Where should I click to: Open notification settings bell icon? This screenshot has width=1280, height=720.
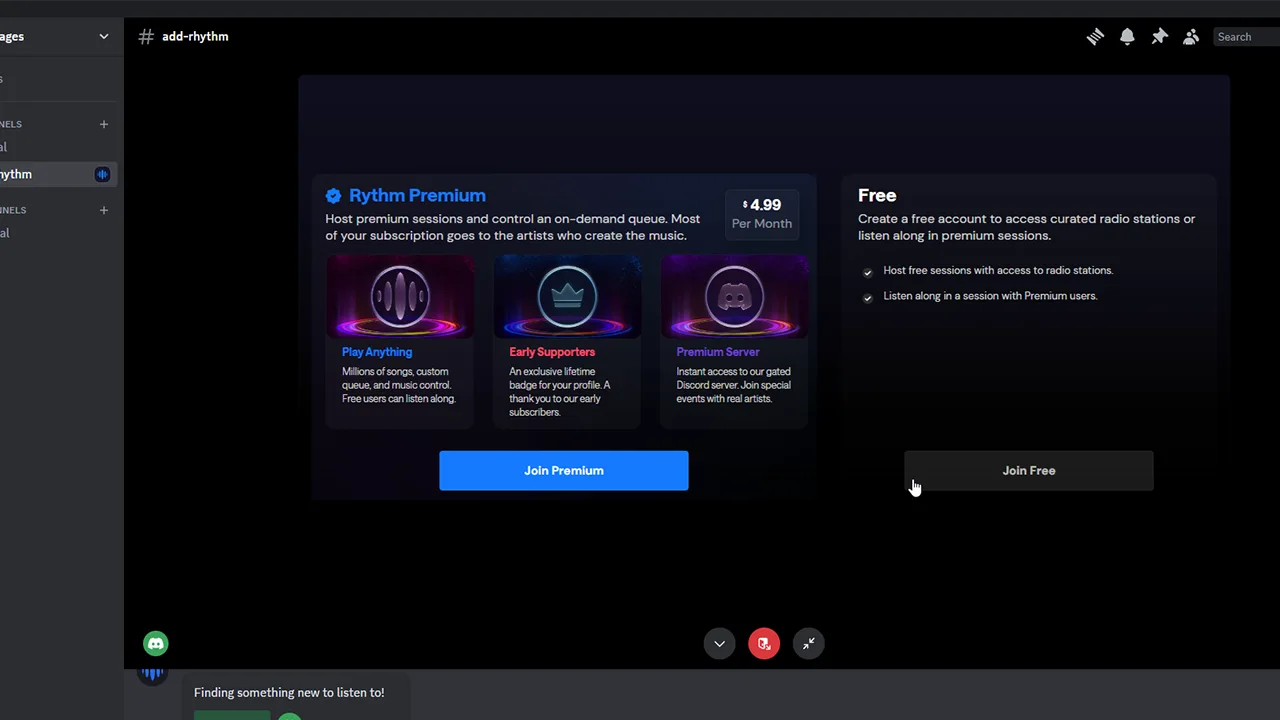pos(1127,37)
